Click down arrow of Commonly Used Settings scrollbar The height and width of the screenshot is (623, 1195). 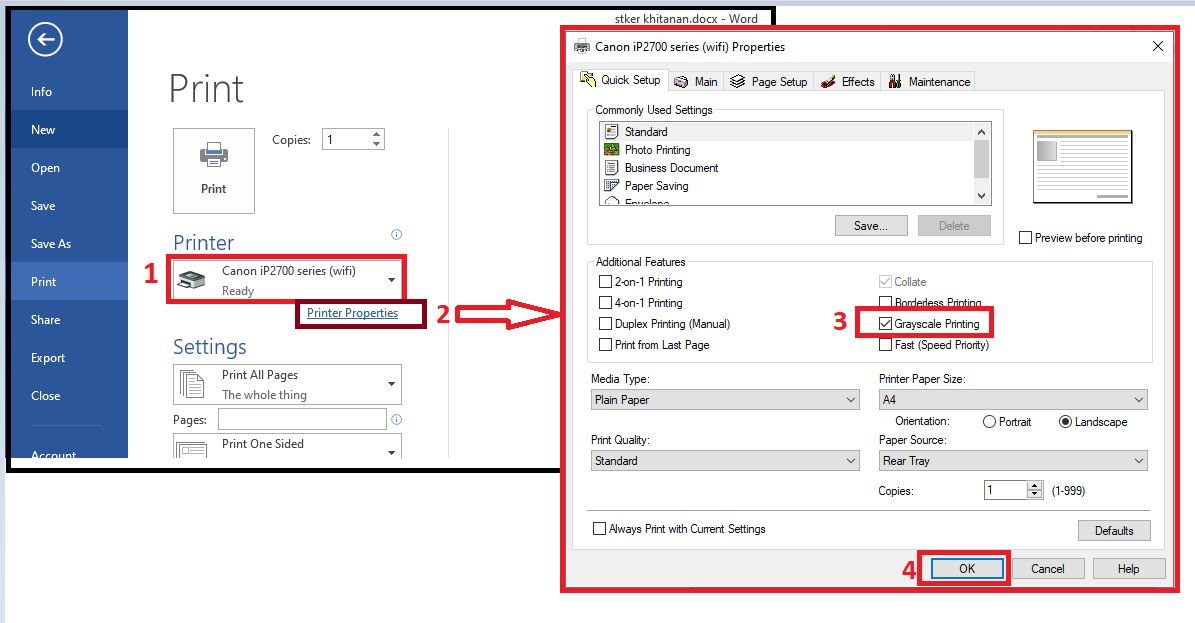[x=982, y=196]
